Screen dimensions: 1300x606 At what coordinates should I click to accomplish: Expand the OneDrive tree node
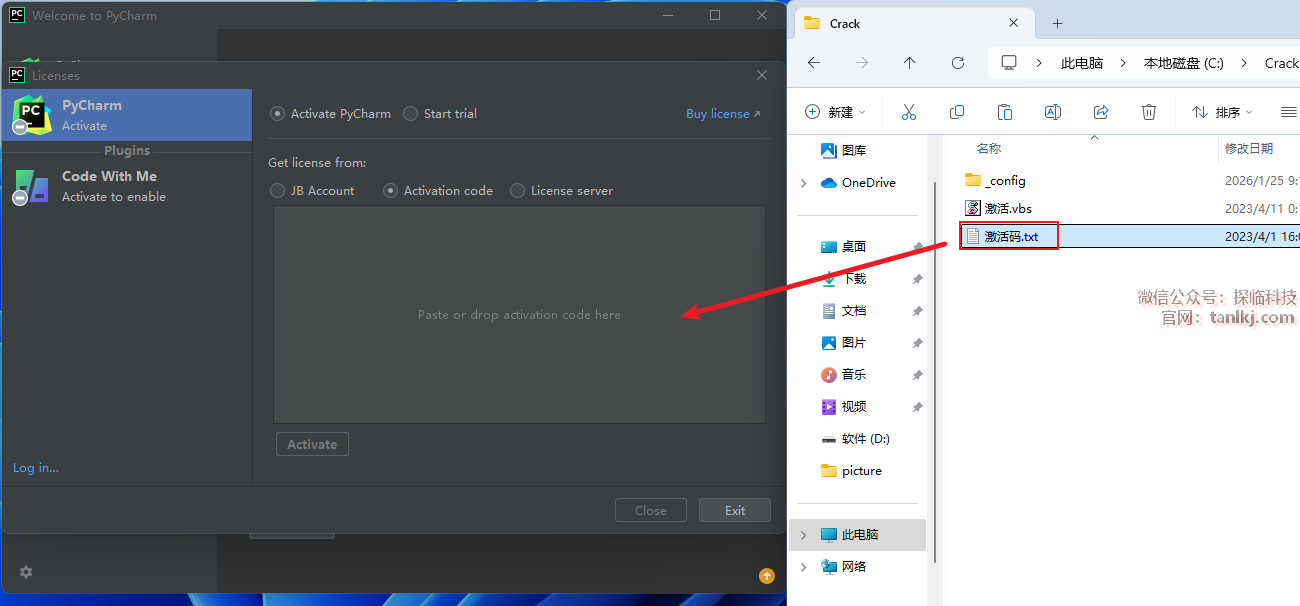tap(803, 183)
